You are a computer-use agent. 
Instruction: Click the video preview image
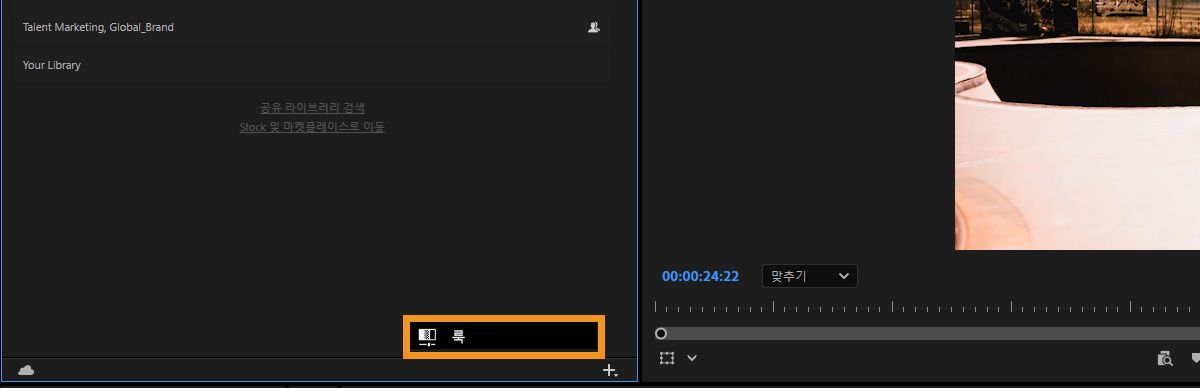coord(1077,125)
